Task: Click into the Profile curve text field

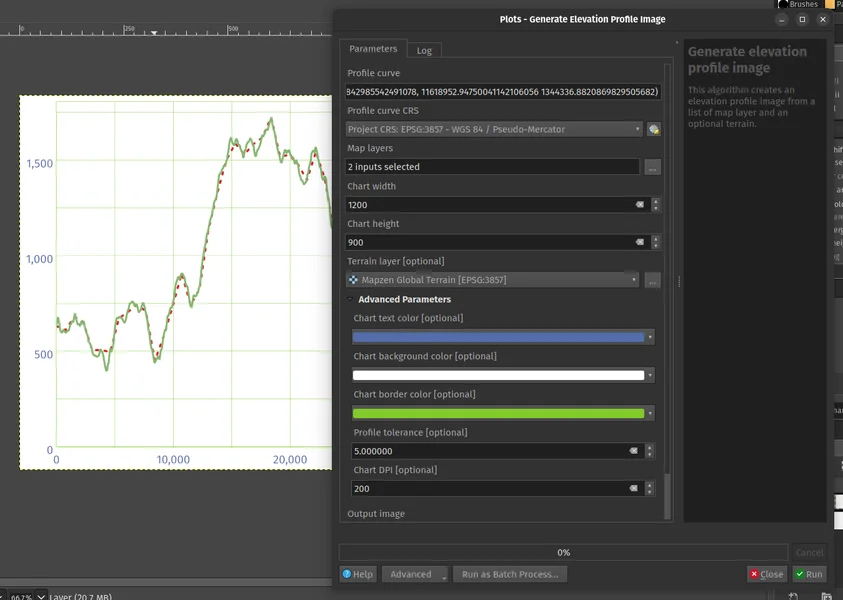Action: (x=502, y=92)
